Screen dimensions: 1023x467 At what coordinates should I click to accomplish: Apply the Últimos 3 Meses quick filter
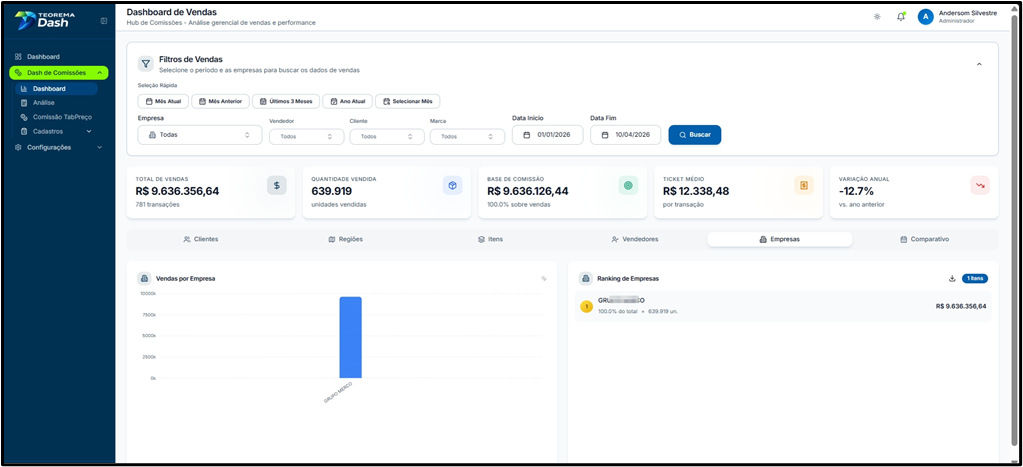(286, 101)
